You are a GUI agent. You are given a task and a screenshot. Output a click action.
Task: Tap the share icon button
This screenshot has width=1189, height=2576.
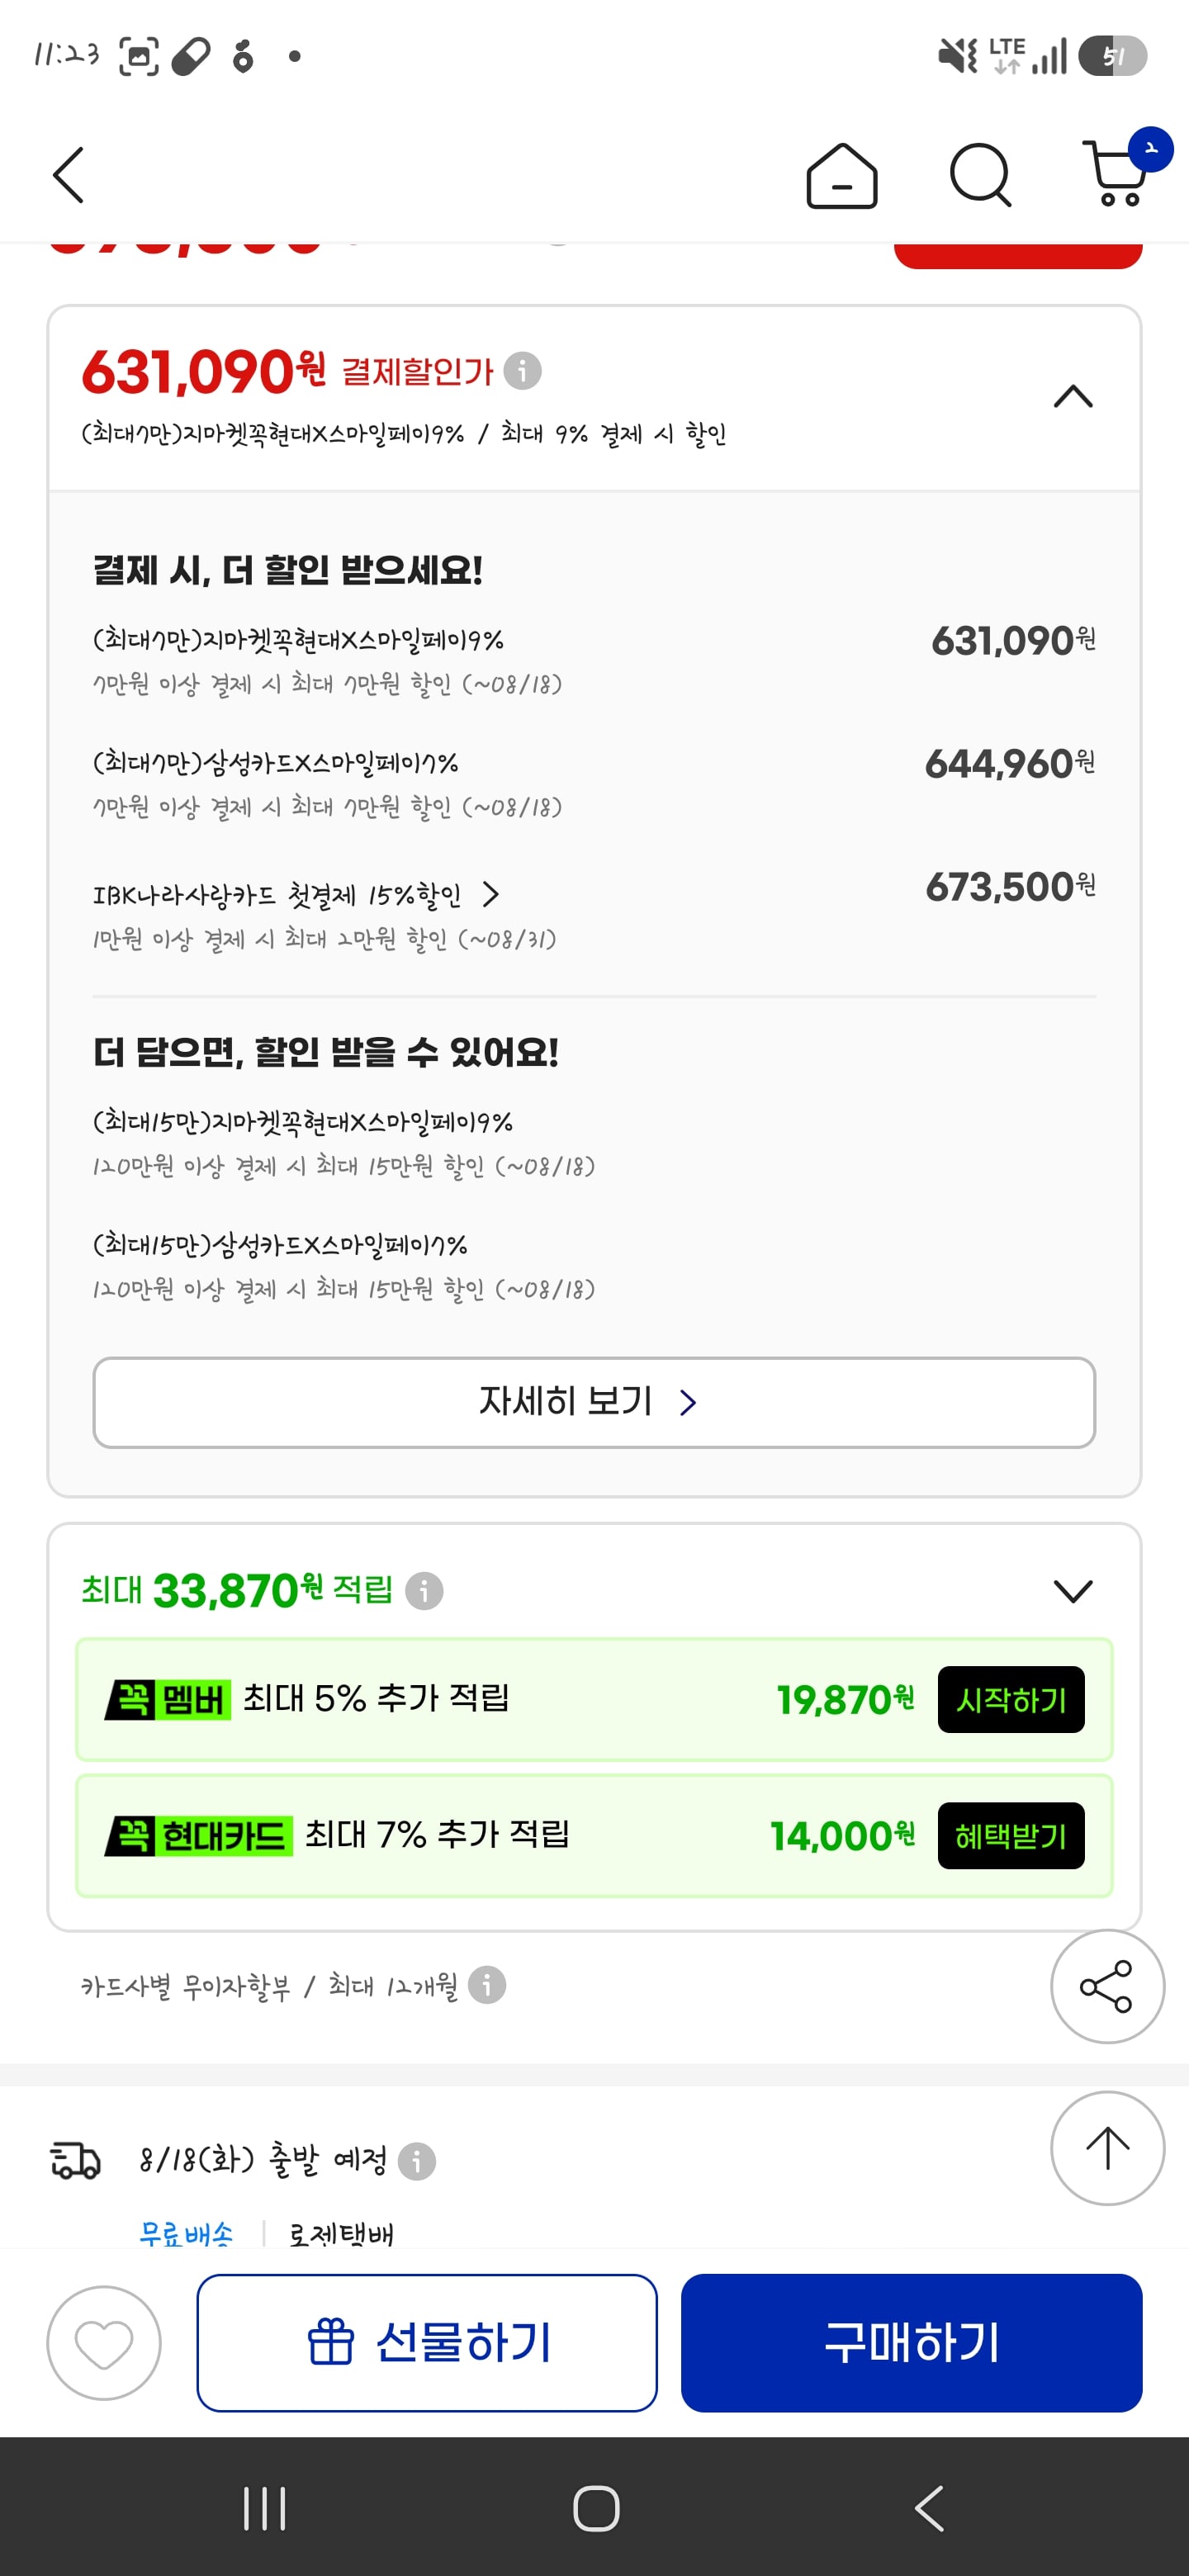coord(1107,1986)
